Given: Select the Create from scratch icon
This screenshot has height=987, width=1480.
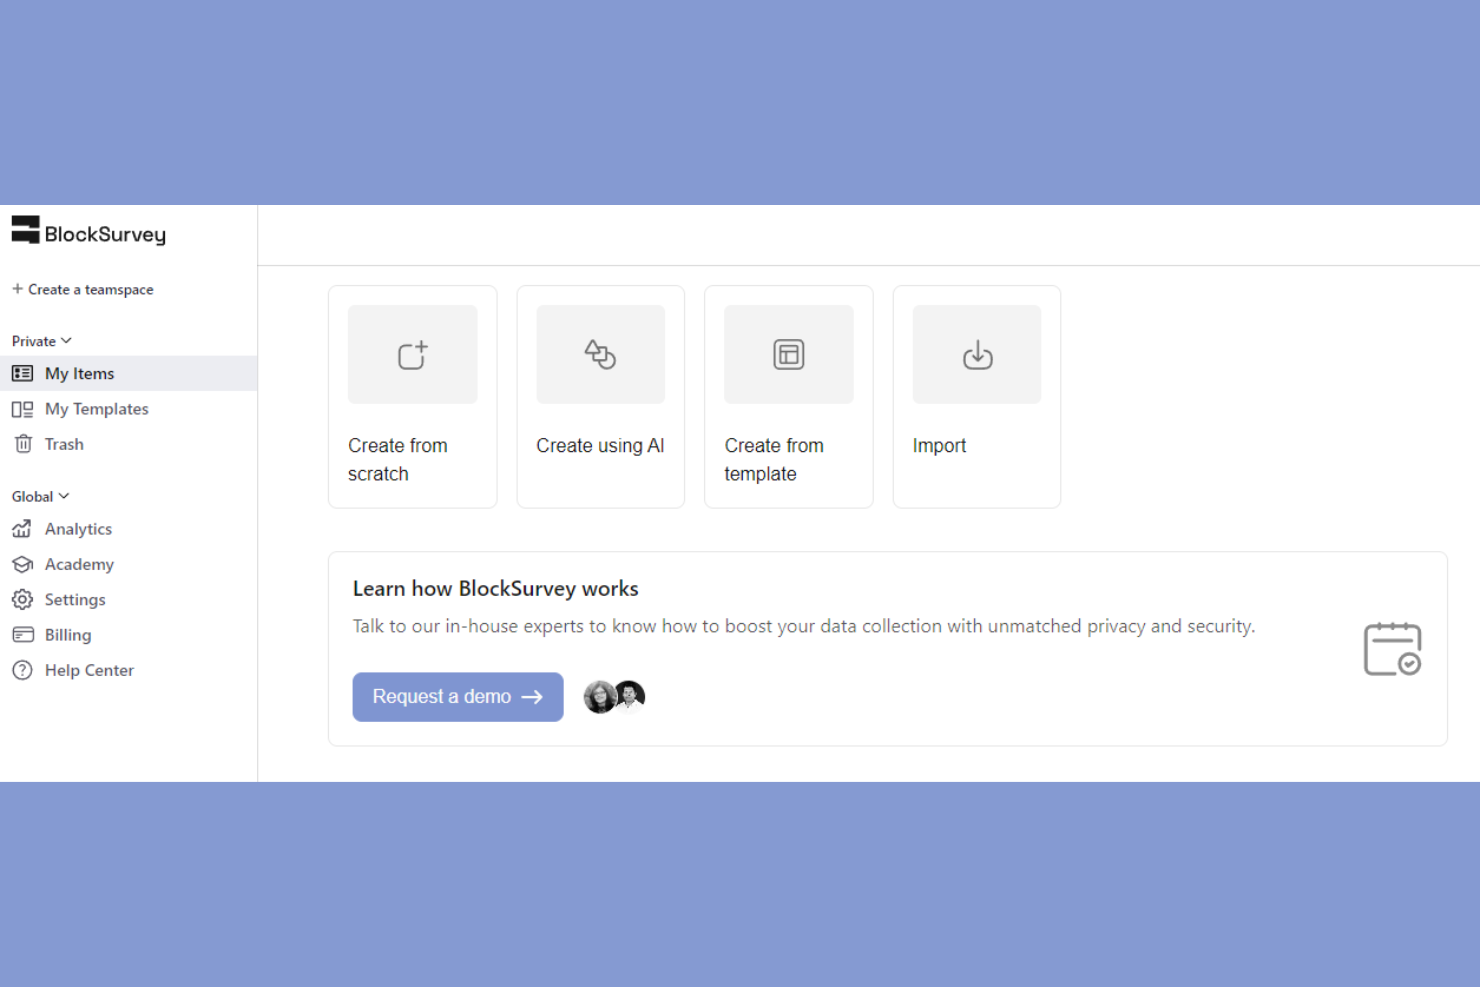Looking at the screenshot, I should [412, 353].
